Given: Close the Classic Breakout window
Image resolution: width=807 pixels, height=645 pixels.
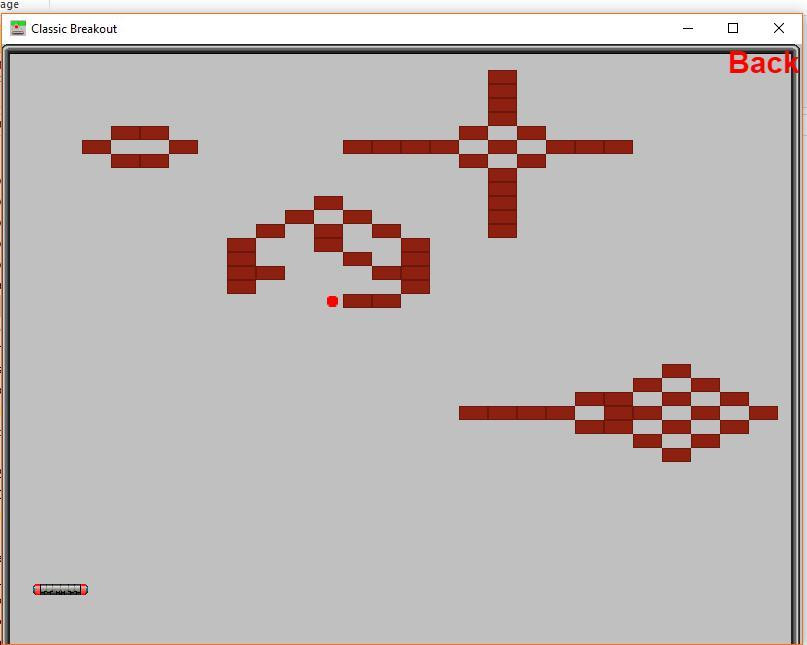Looking at the screenshot, I should [779, 28].
